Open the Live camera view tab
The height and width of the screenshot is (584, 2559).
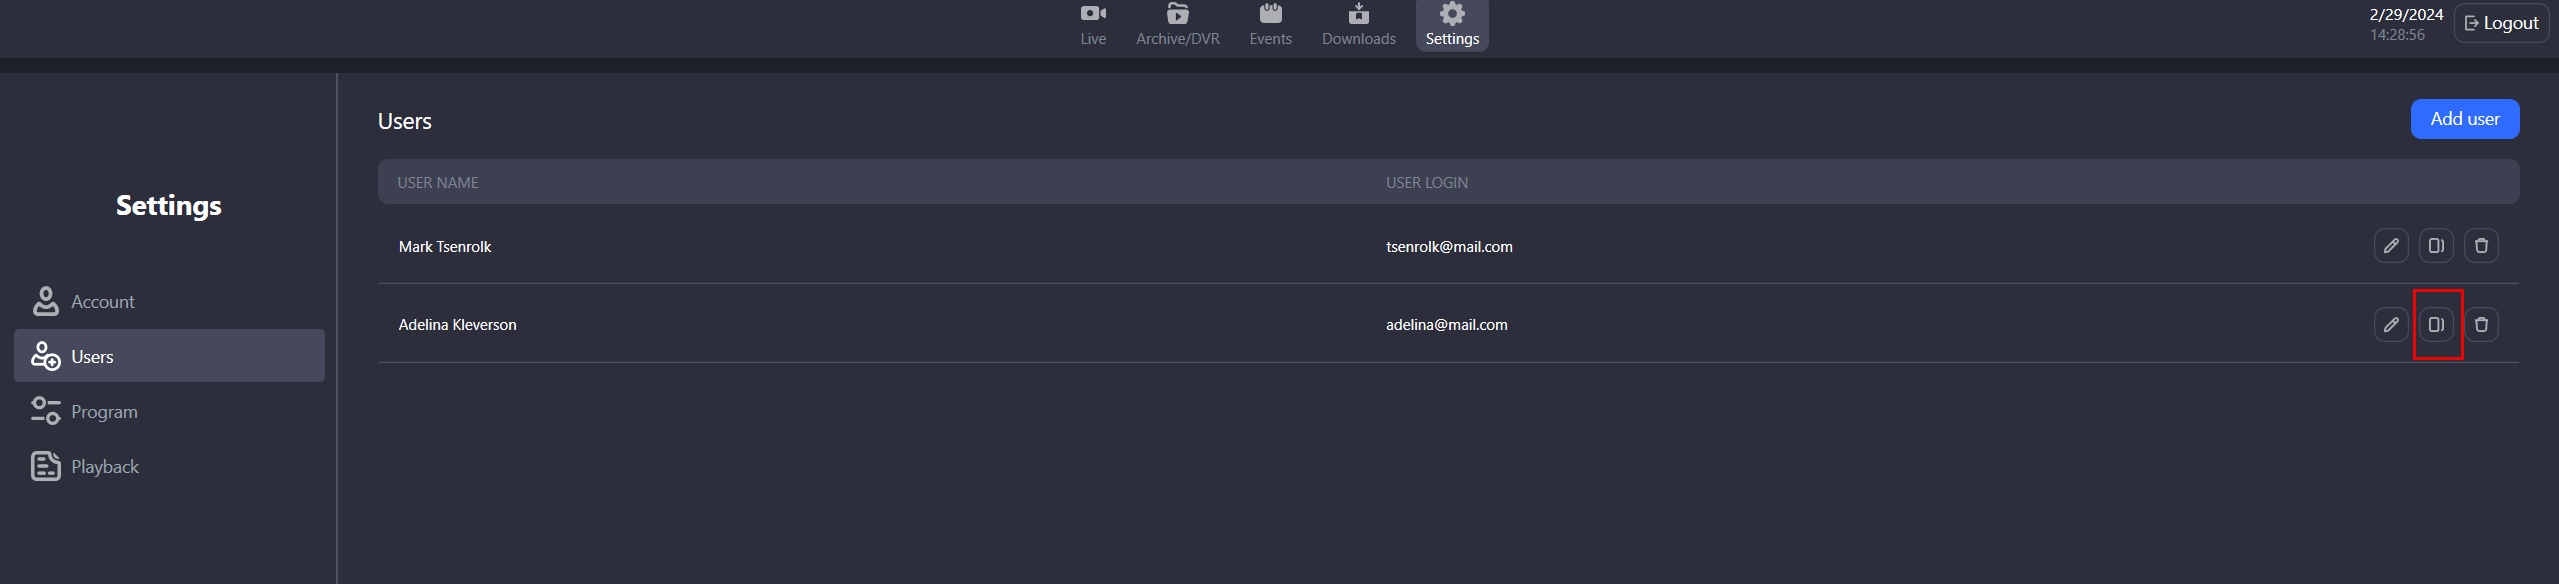[1093, 25]
